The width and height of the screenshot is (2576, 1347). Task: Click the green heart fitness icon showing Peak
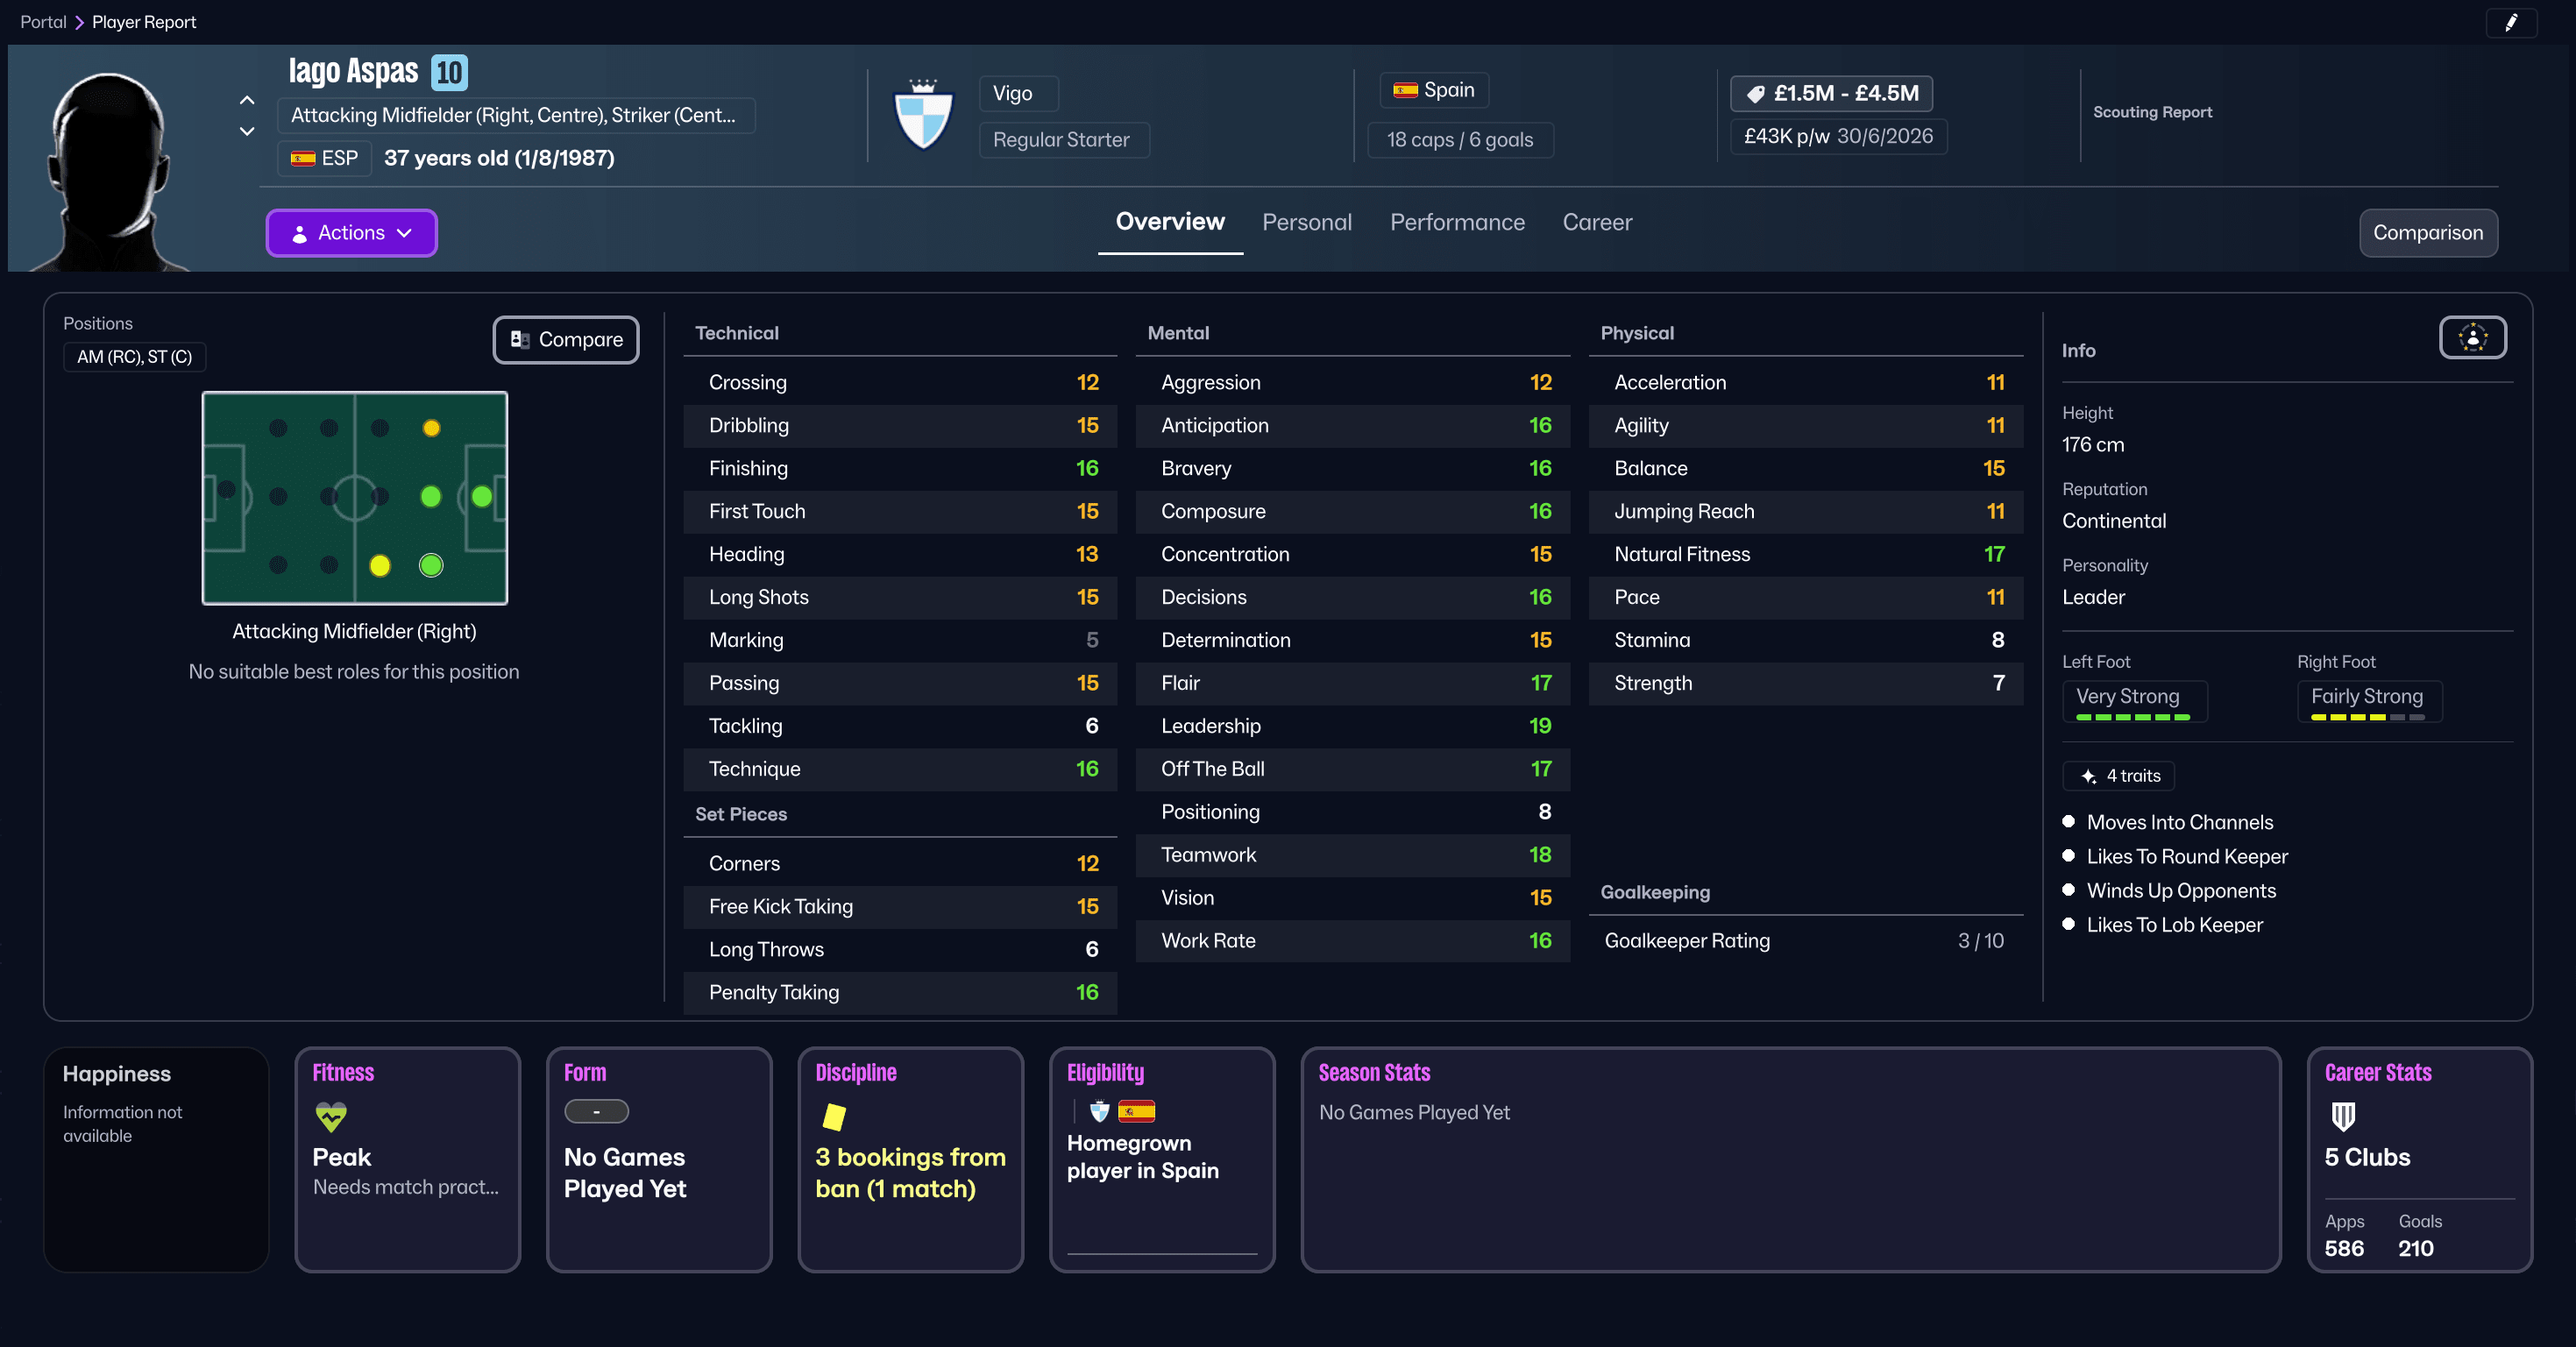click(x=330, y=1117)
